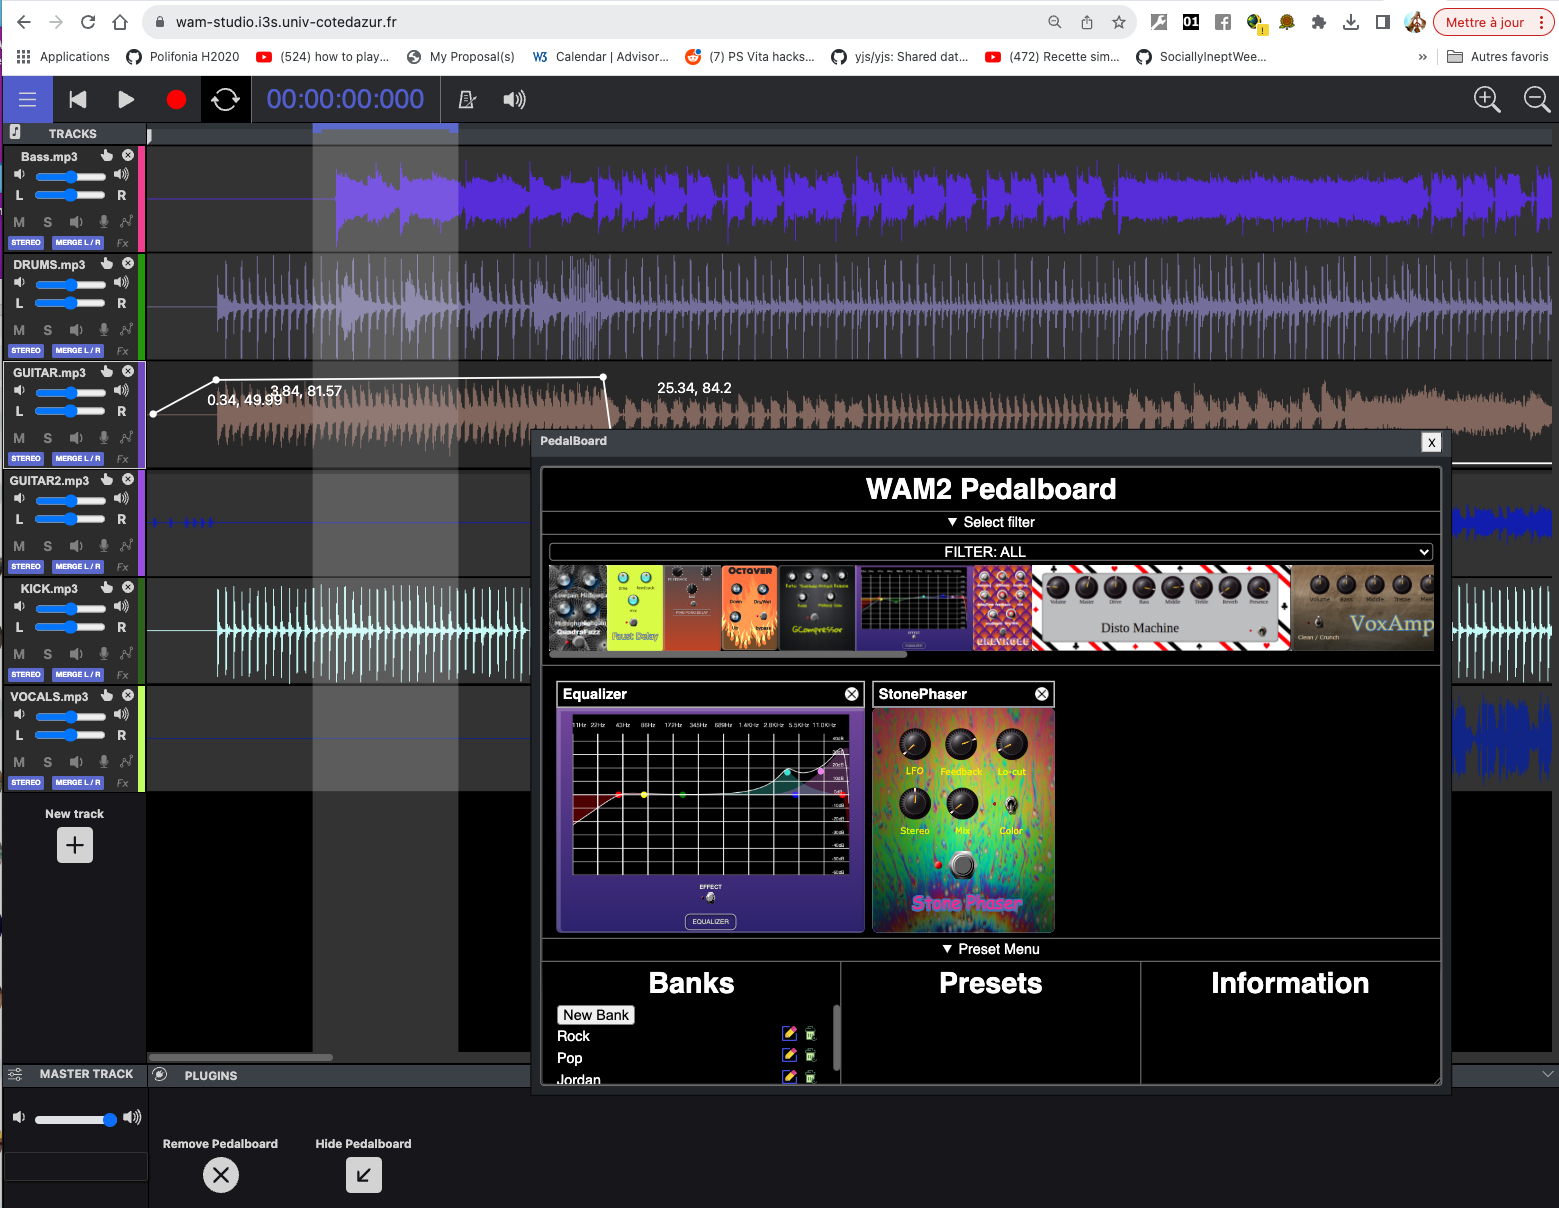
Task: Adjust the master track volume slider
Action: click(x=76, y=1119)
